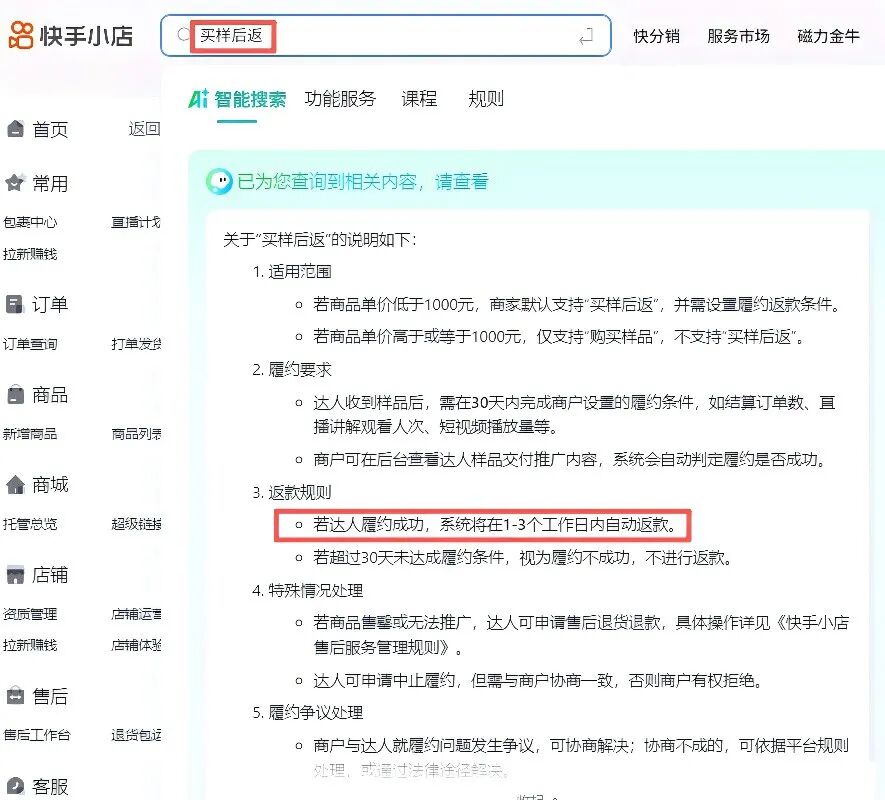The width and height of the screenshot is (885, 800).
Task: Open 常用 section in the sidebar
Action: 50,183
